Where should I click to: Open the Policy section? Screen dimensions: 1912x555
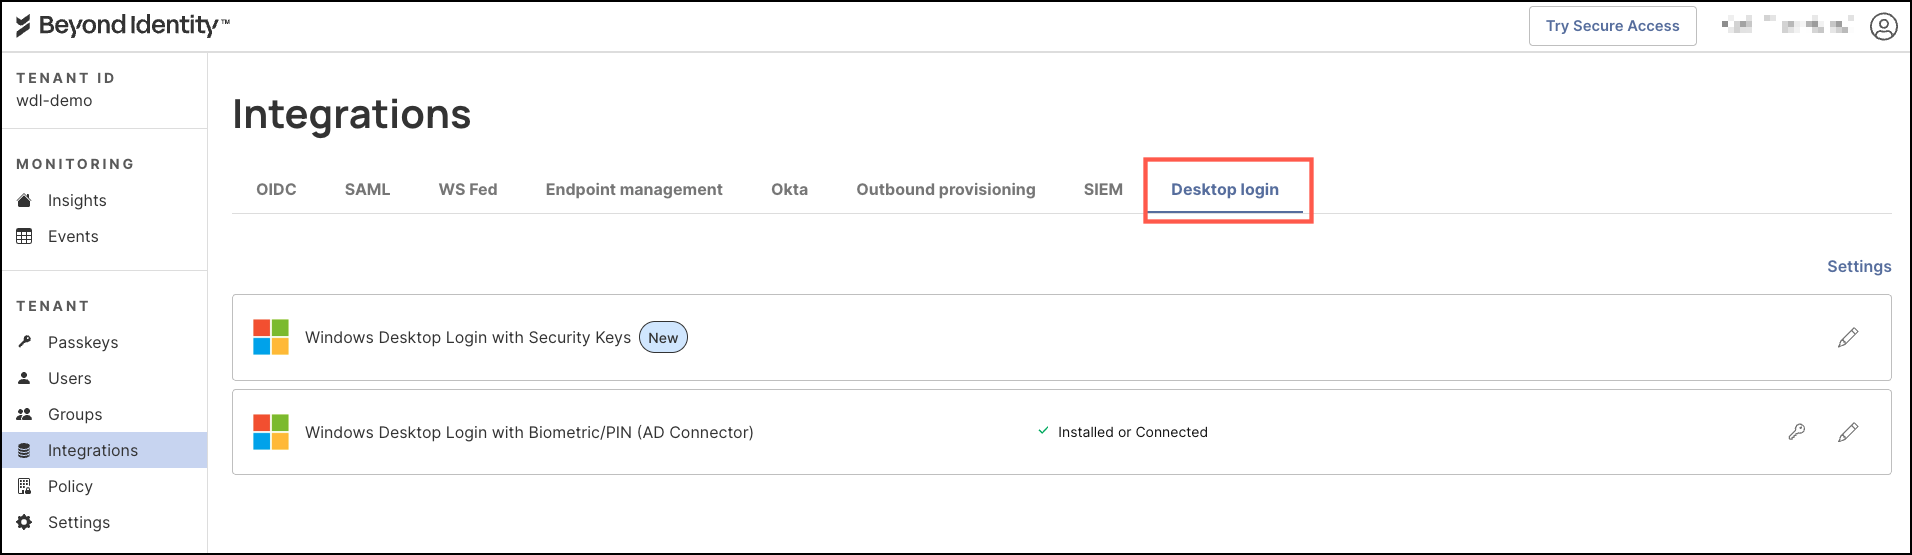(x=70, y=486)
